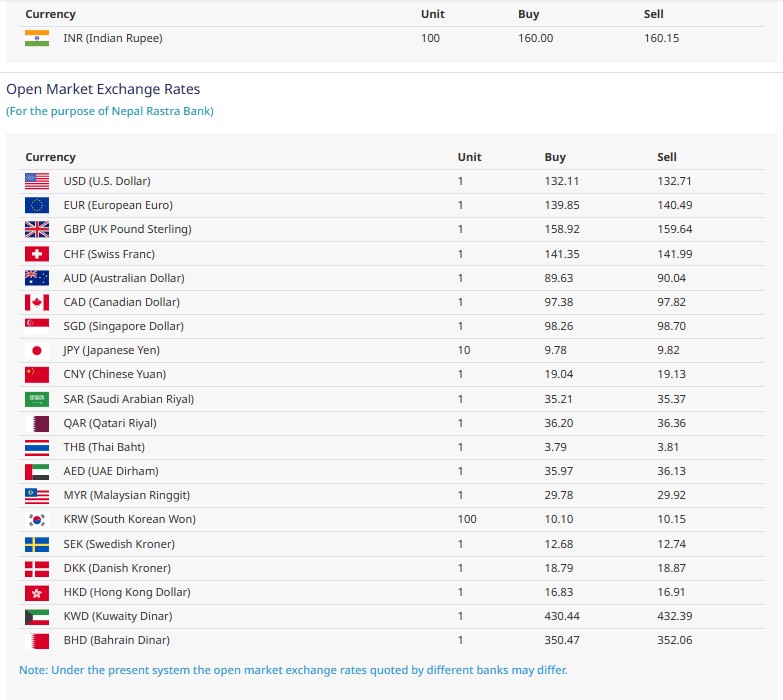Select the UK flag next to GBP

point(36,229)
